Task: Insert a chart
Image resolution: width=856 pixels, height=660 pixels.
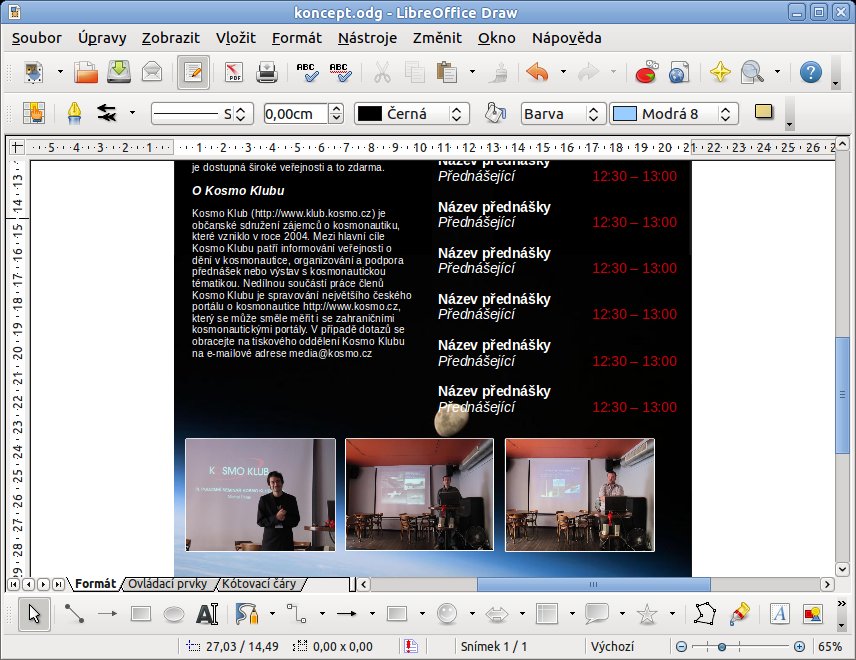Action: click(x=646, y=72)
